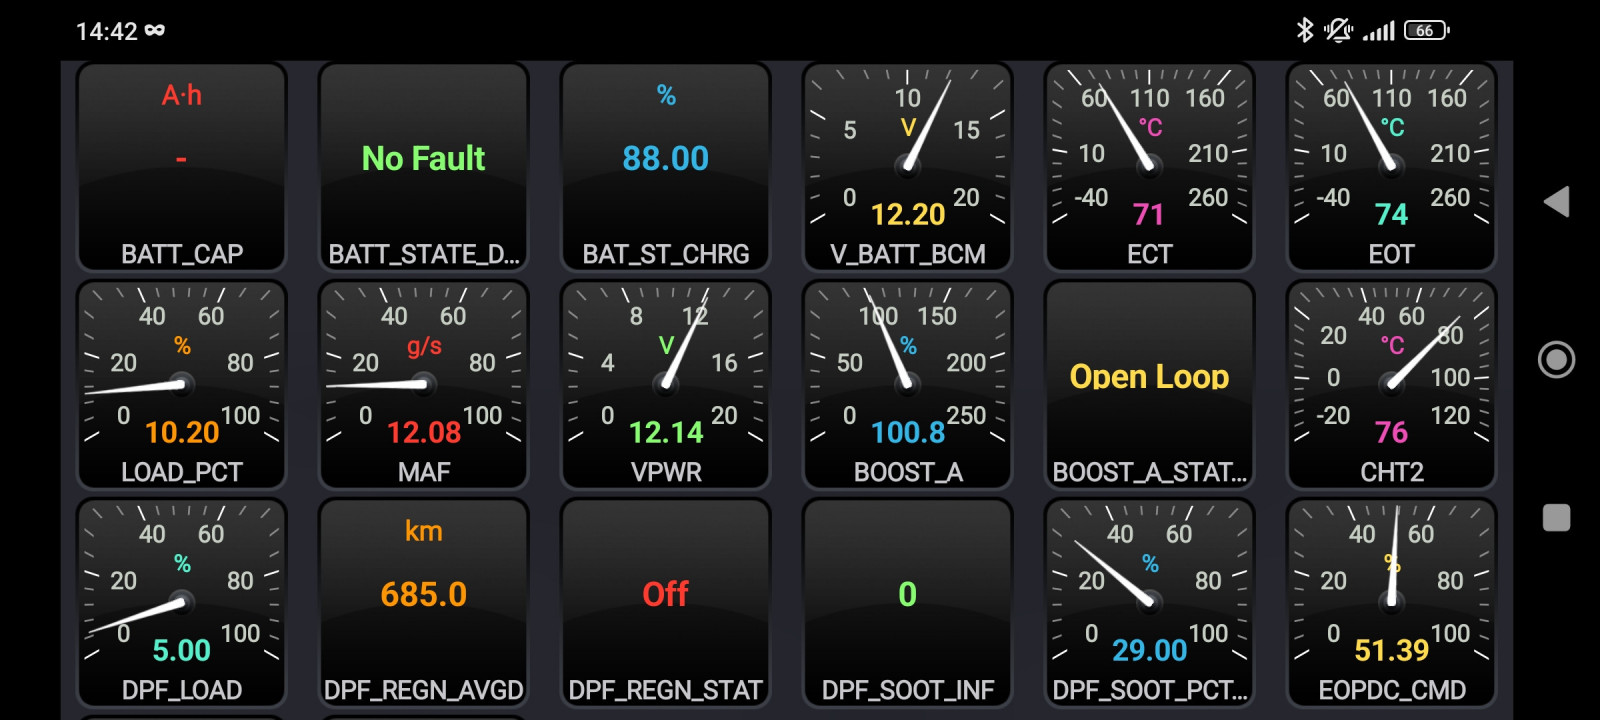Open the MAF g/s gauge
Image resolution: width=1600 pixels, height=720 pixels.
point(424,385)
